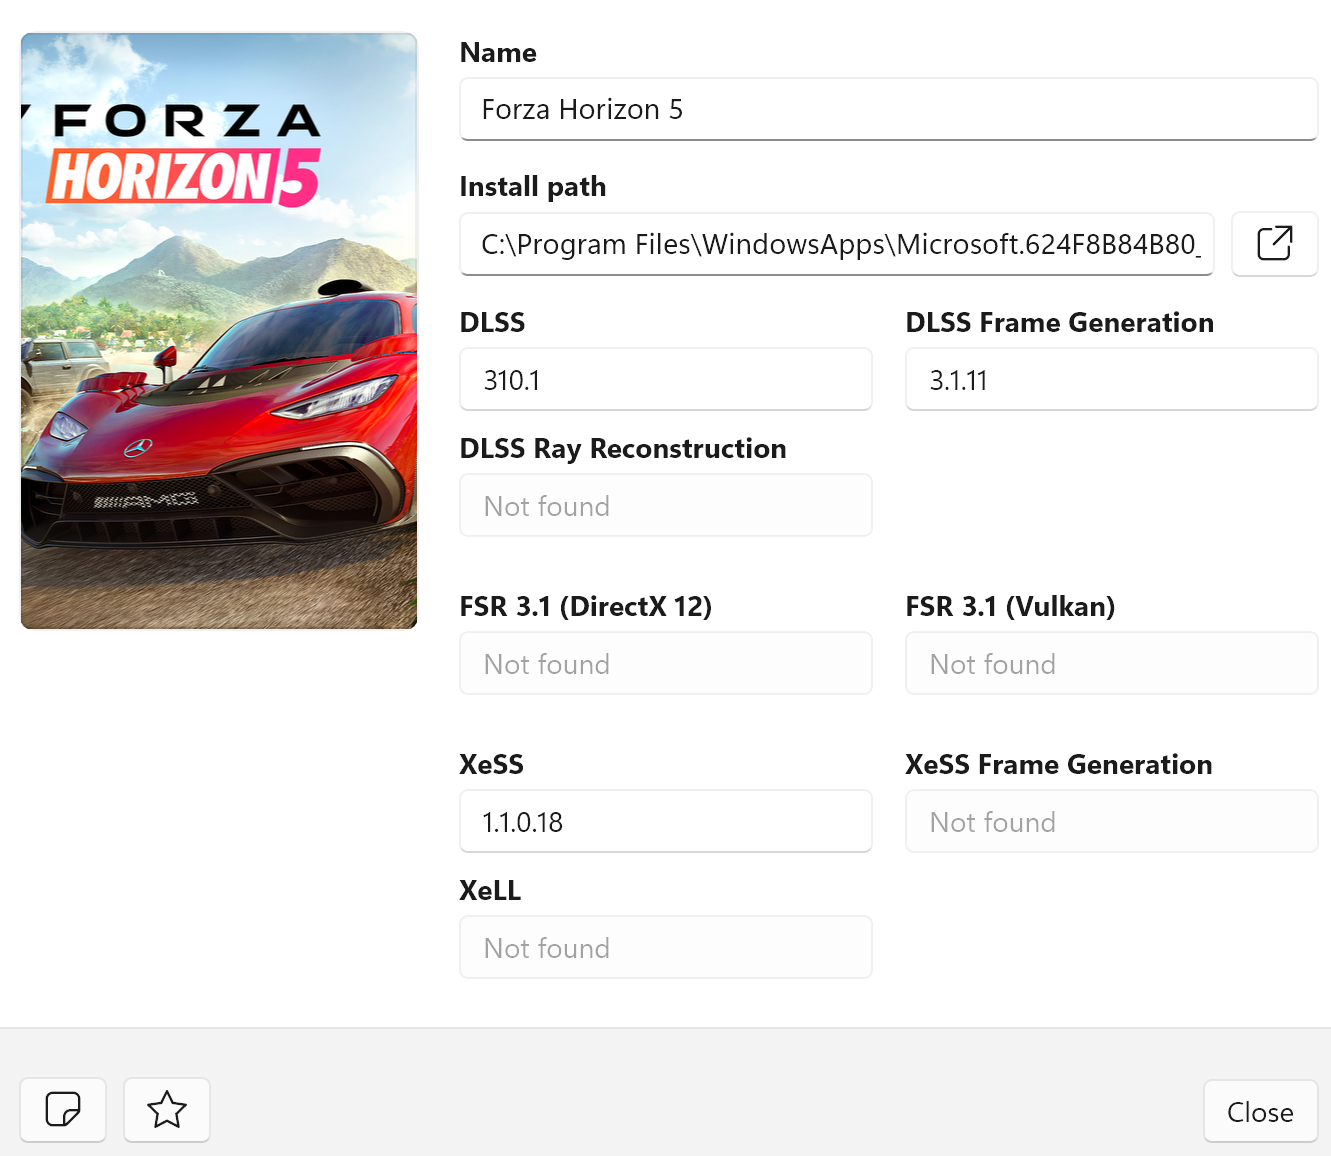This screenshot has height=1156, width=1331.
Task: Click the XeLL Not found field
Action: point(666,947)
